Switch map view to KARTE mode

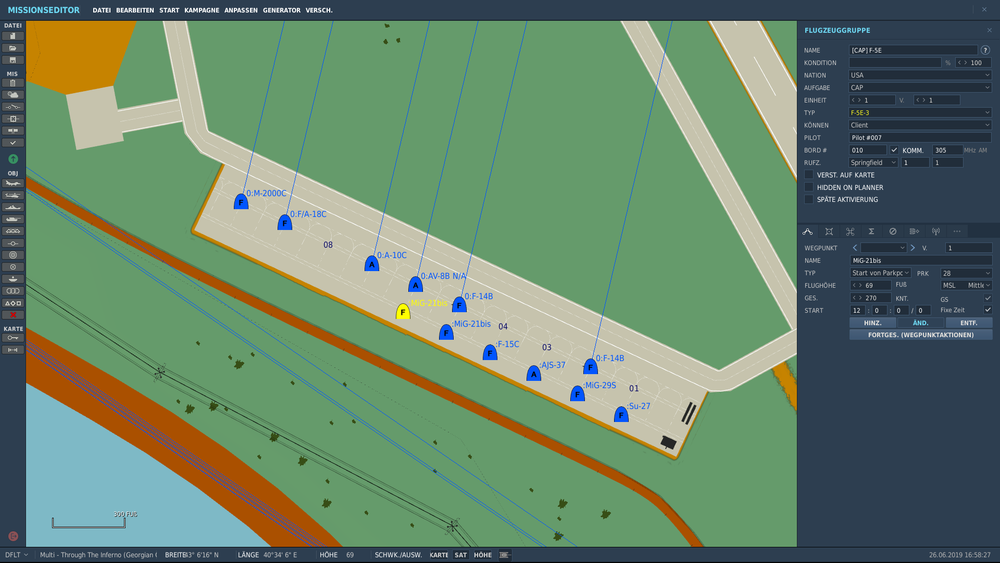(x=439, y=555)
